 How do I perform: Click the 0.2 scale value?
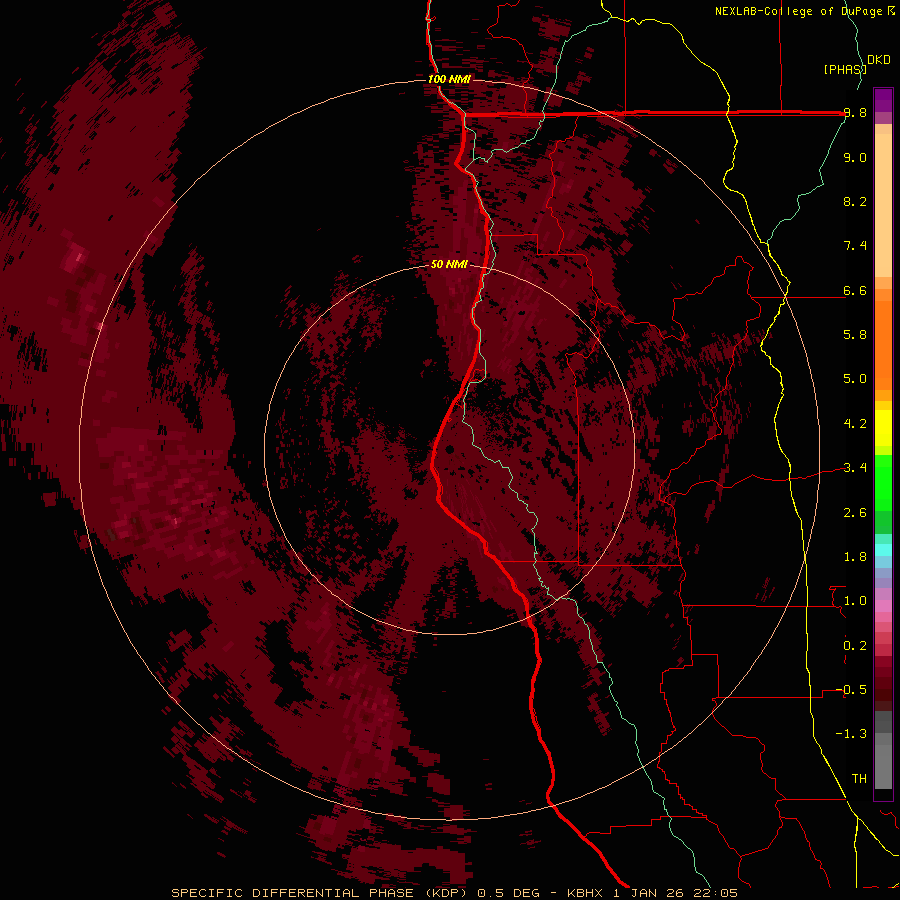coord(855,646)
